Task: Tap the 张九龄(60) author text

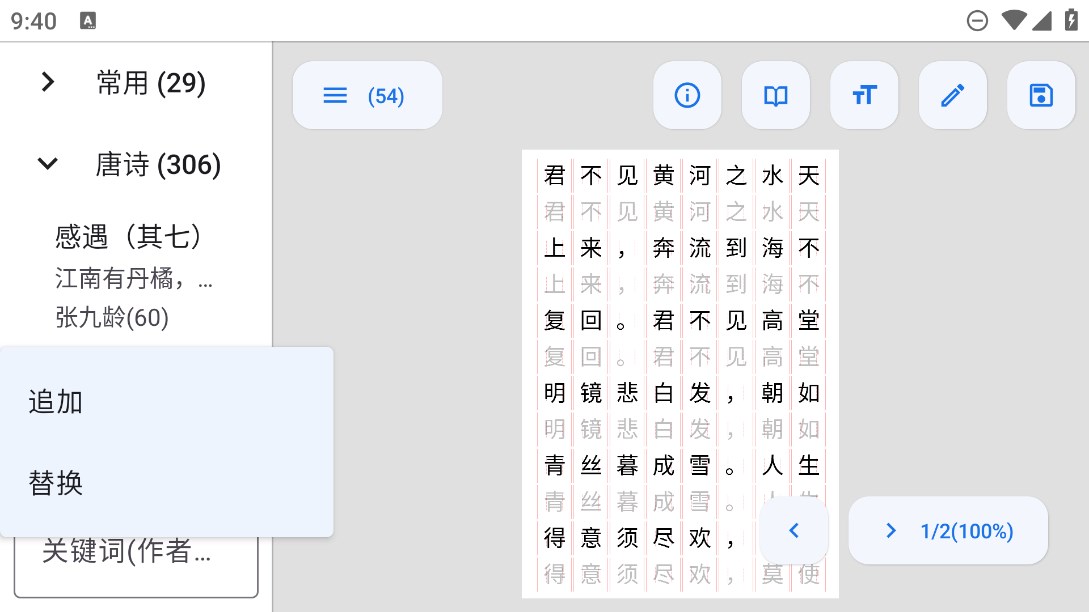Action: [112, 317]
